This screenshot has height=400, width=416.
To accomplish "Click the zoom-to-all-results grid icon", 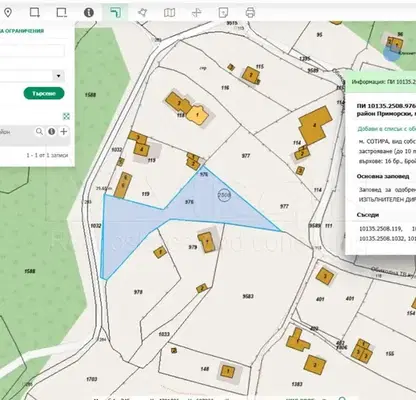I will (66, 116).
